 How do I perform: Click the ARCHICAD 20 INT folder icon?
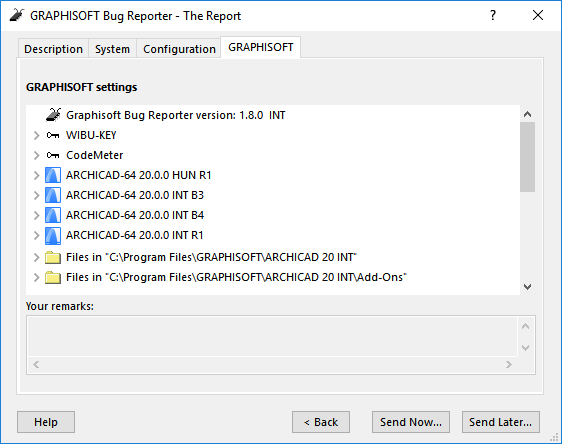(x=53, y=257)
